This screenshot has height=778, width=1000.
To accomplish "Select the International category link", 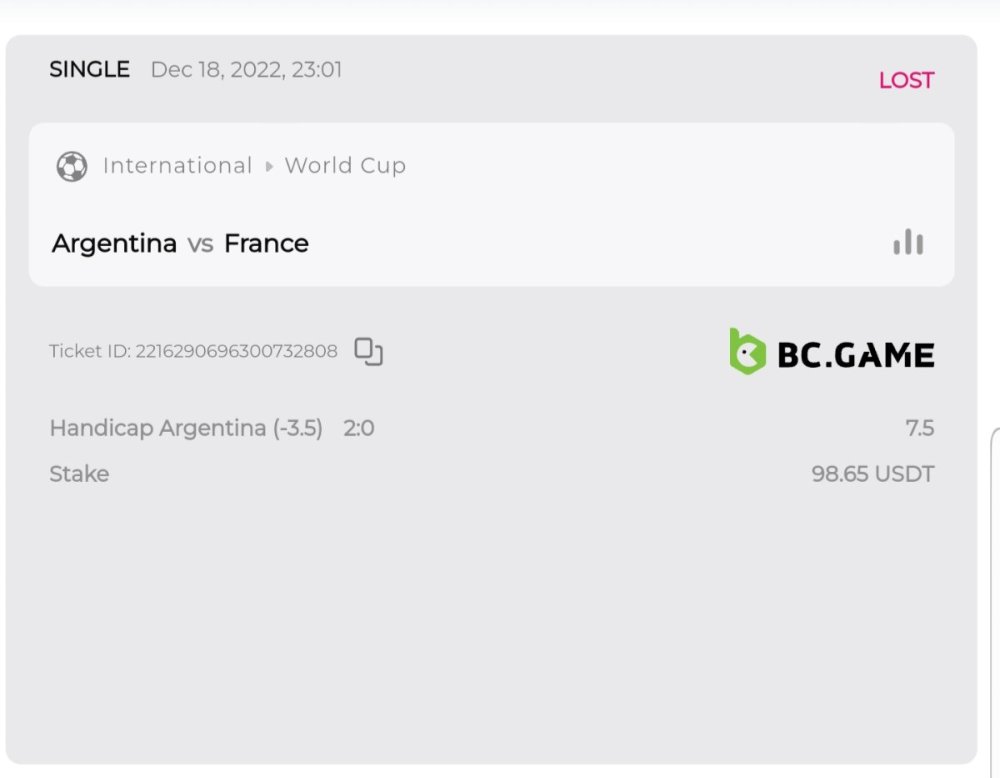I will (177, 166).
